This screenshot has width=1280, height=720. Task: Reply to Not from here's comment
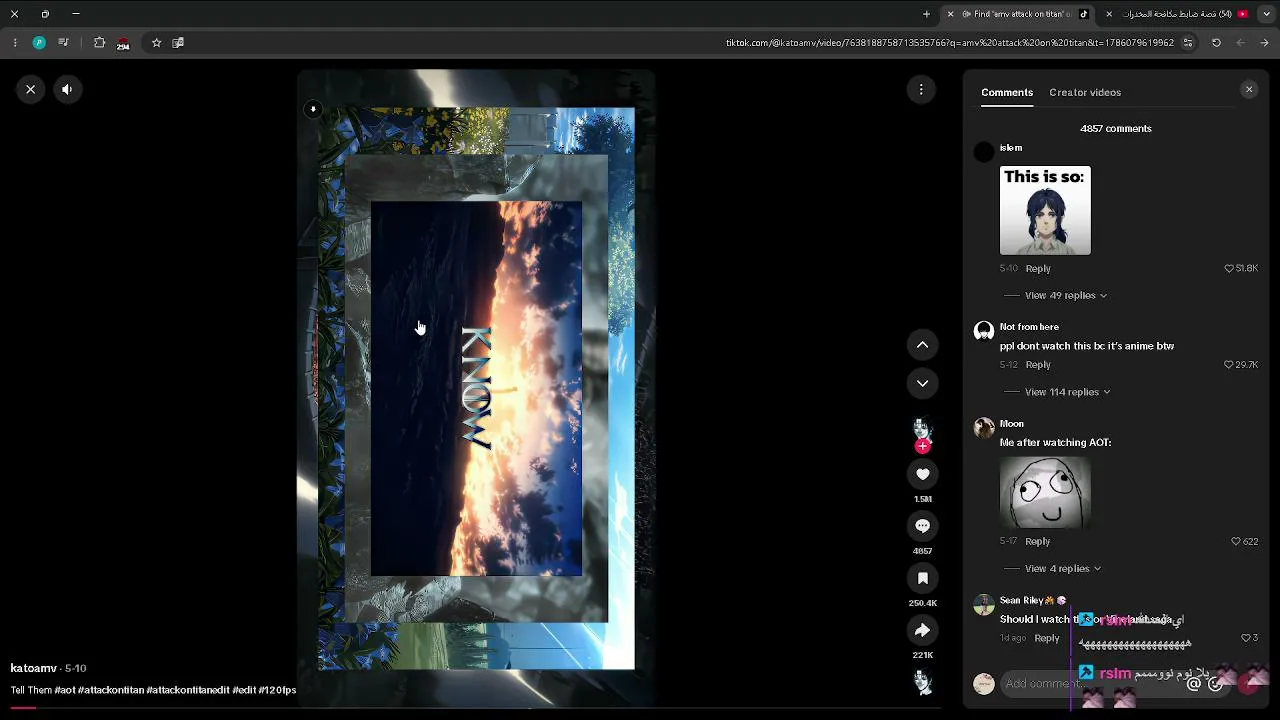click(1038, 365)
